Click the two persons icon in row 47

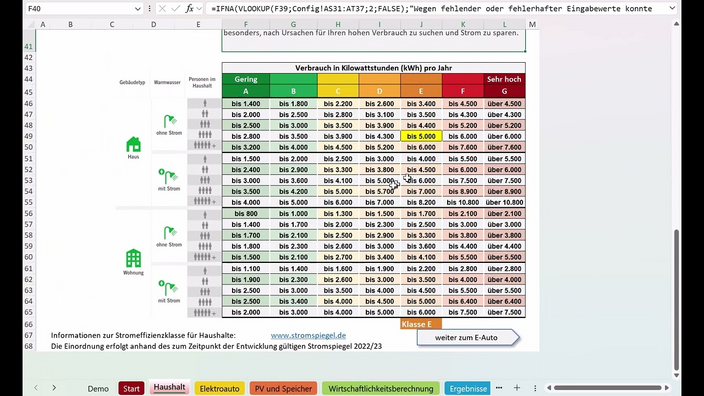click(205, 114)
